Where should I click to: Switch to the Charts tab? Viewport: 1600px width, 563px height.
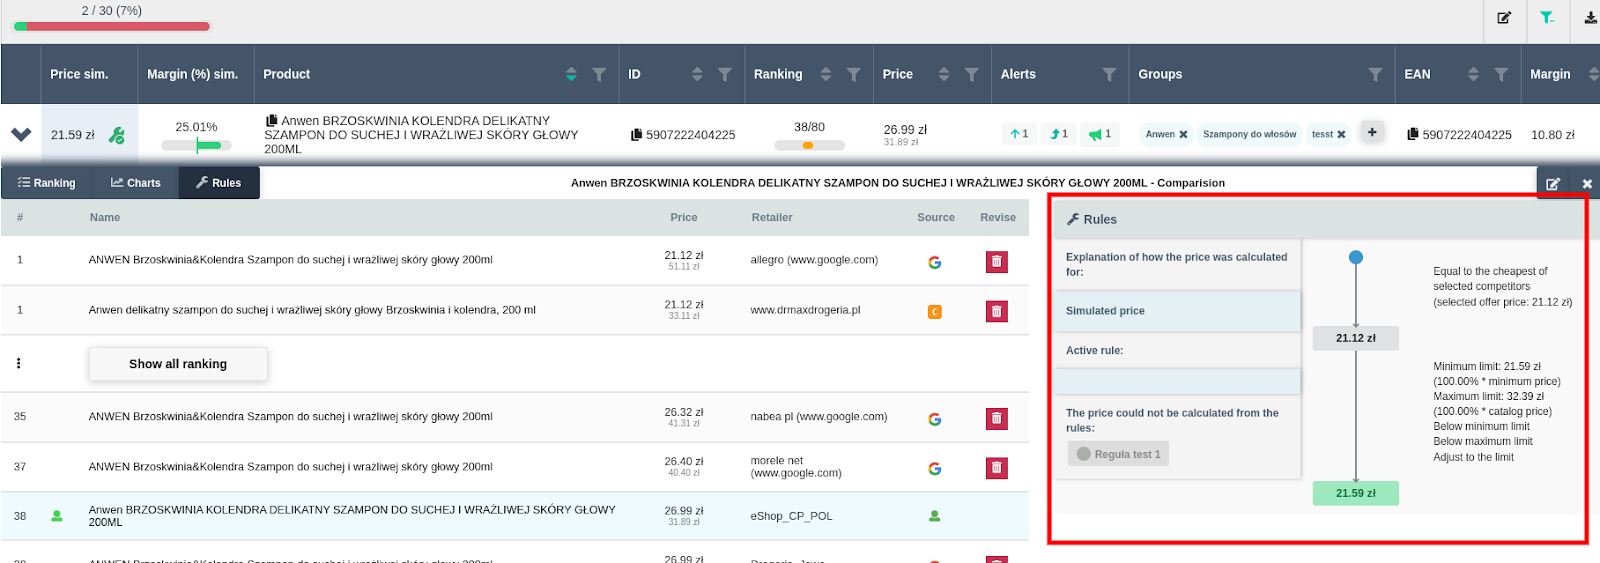pos(136,183)
